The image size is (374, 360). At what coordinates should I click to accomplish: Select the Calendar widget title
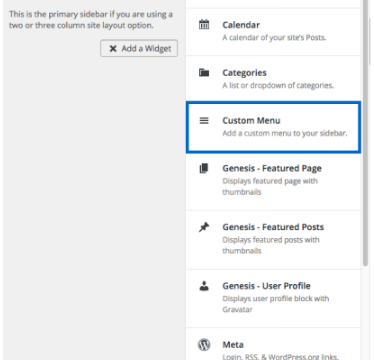coord(241,25)
